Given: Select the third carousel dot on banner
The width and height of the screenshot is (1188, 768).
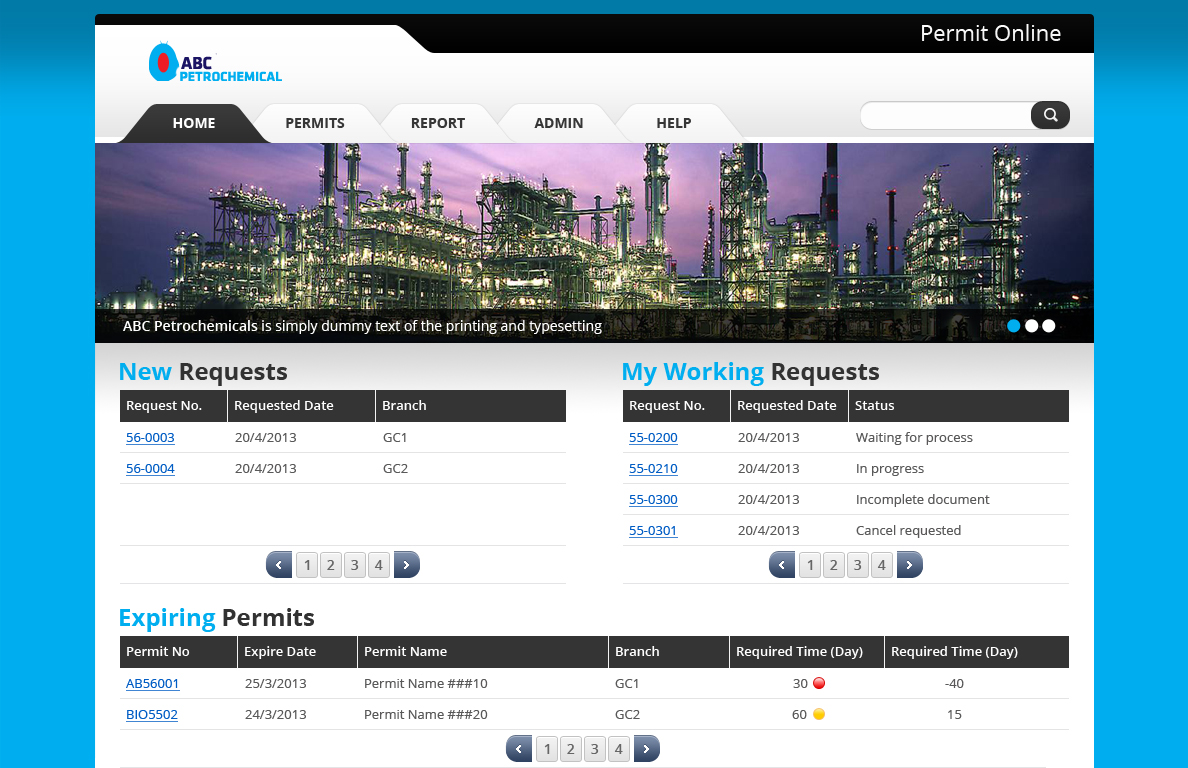Looking at the screenshot, I should (x=1048, y=325).
